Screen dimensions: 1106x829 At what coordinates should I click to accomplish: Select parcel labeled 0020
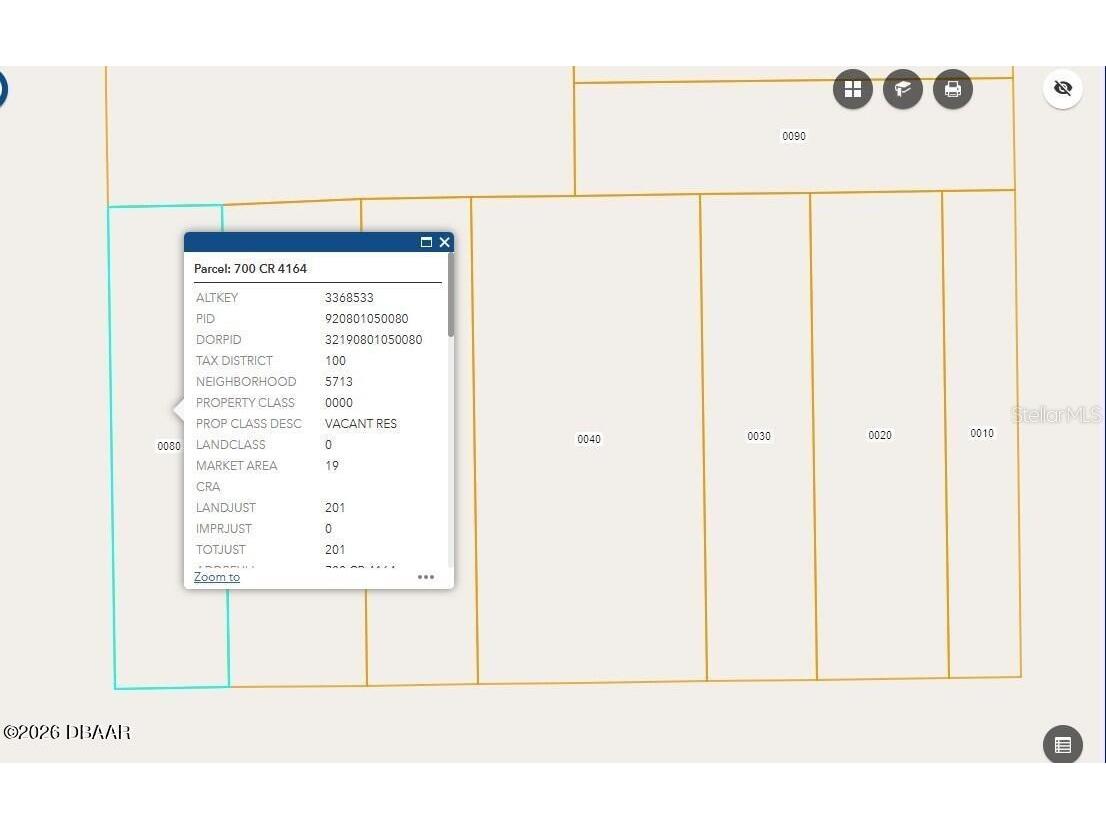click(x=880, y=435)
